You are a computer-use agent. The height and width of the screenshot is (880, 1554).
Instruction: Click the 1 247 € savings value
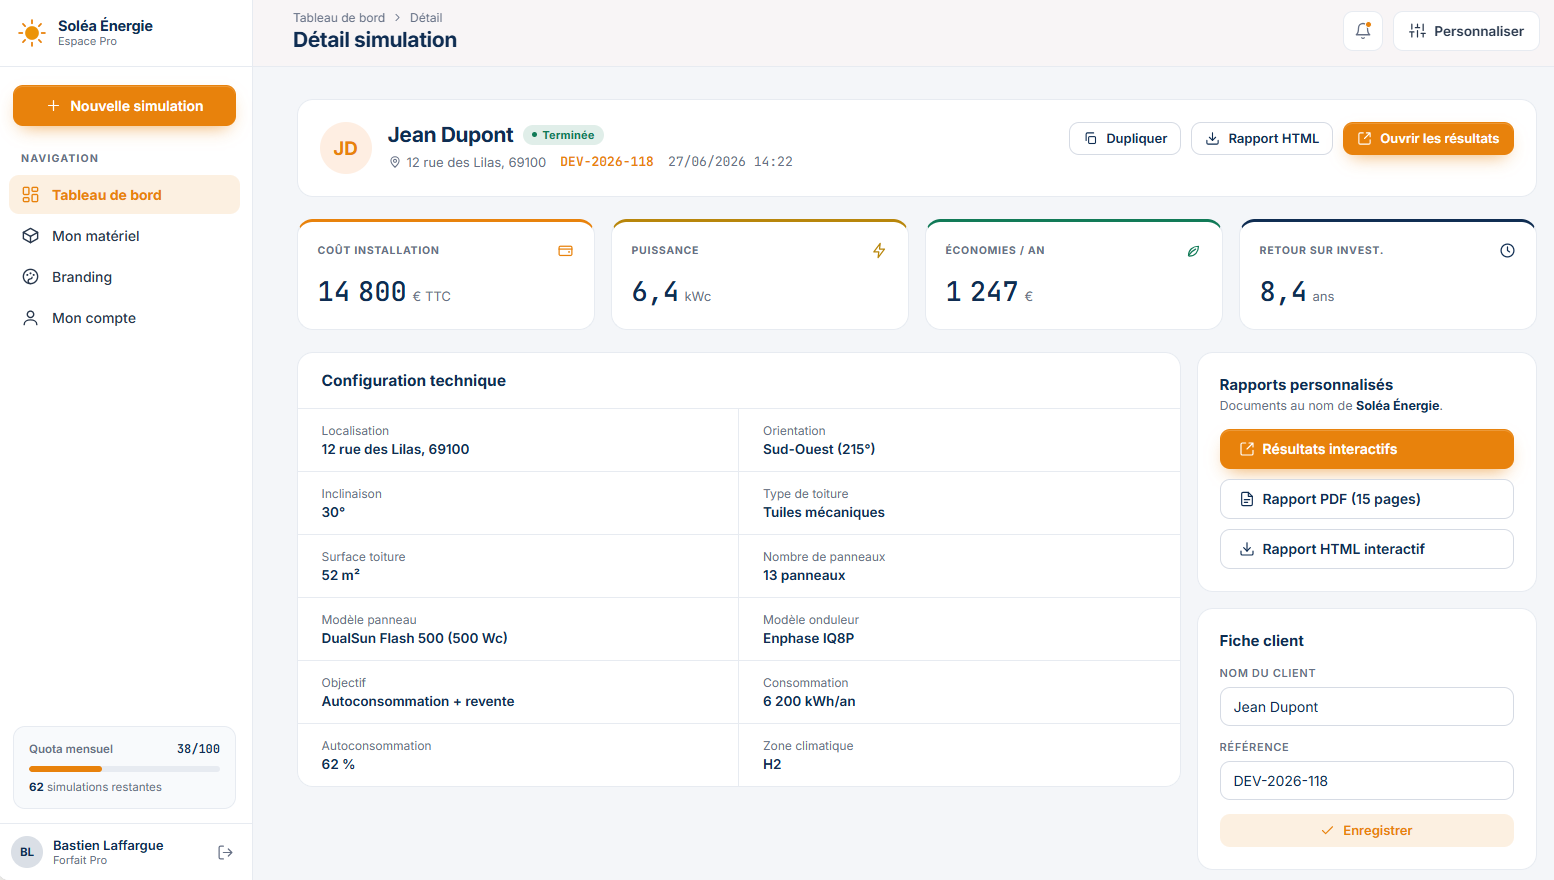[989, 292]
